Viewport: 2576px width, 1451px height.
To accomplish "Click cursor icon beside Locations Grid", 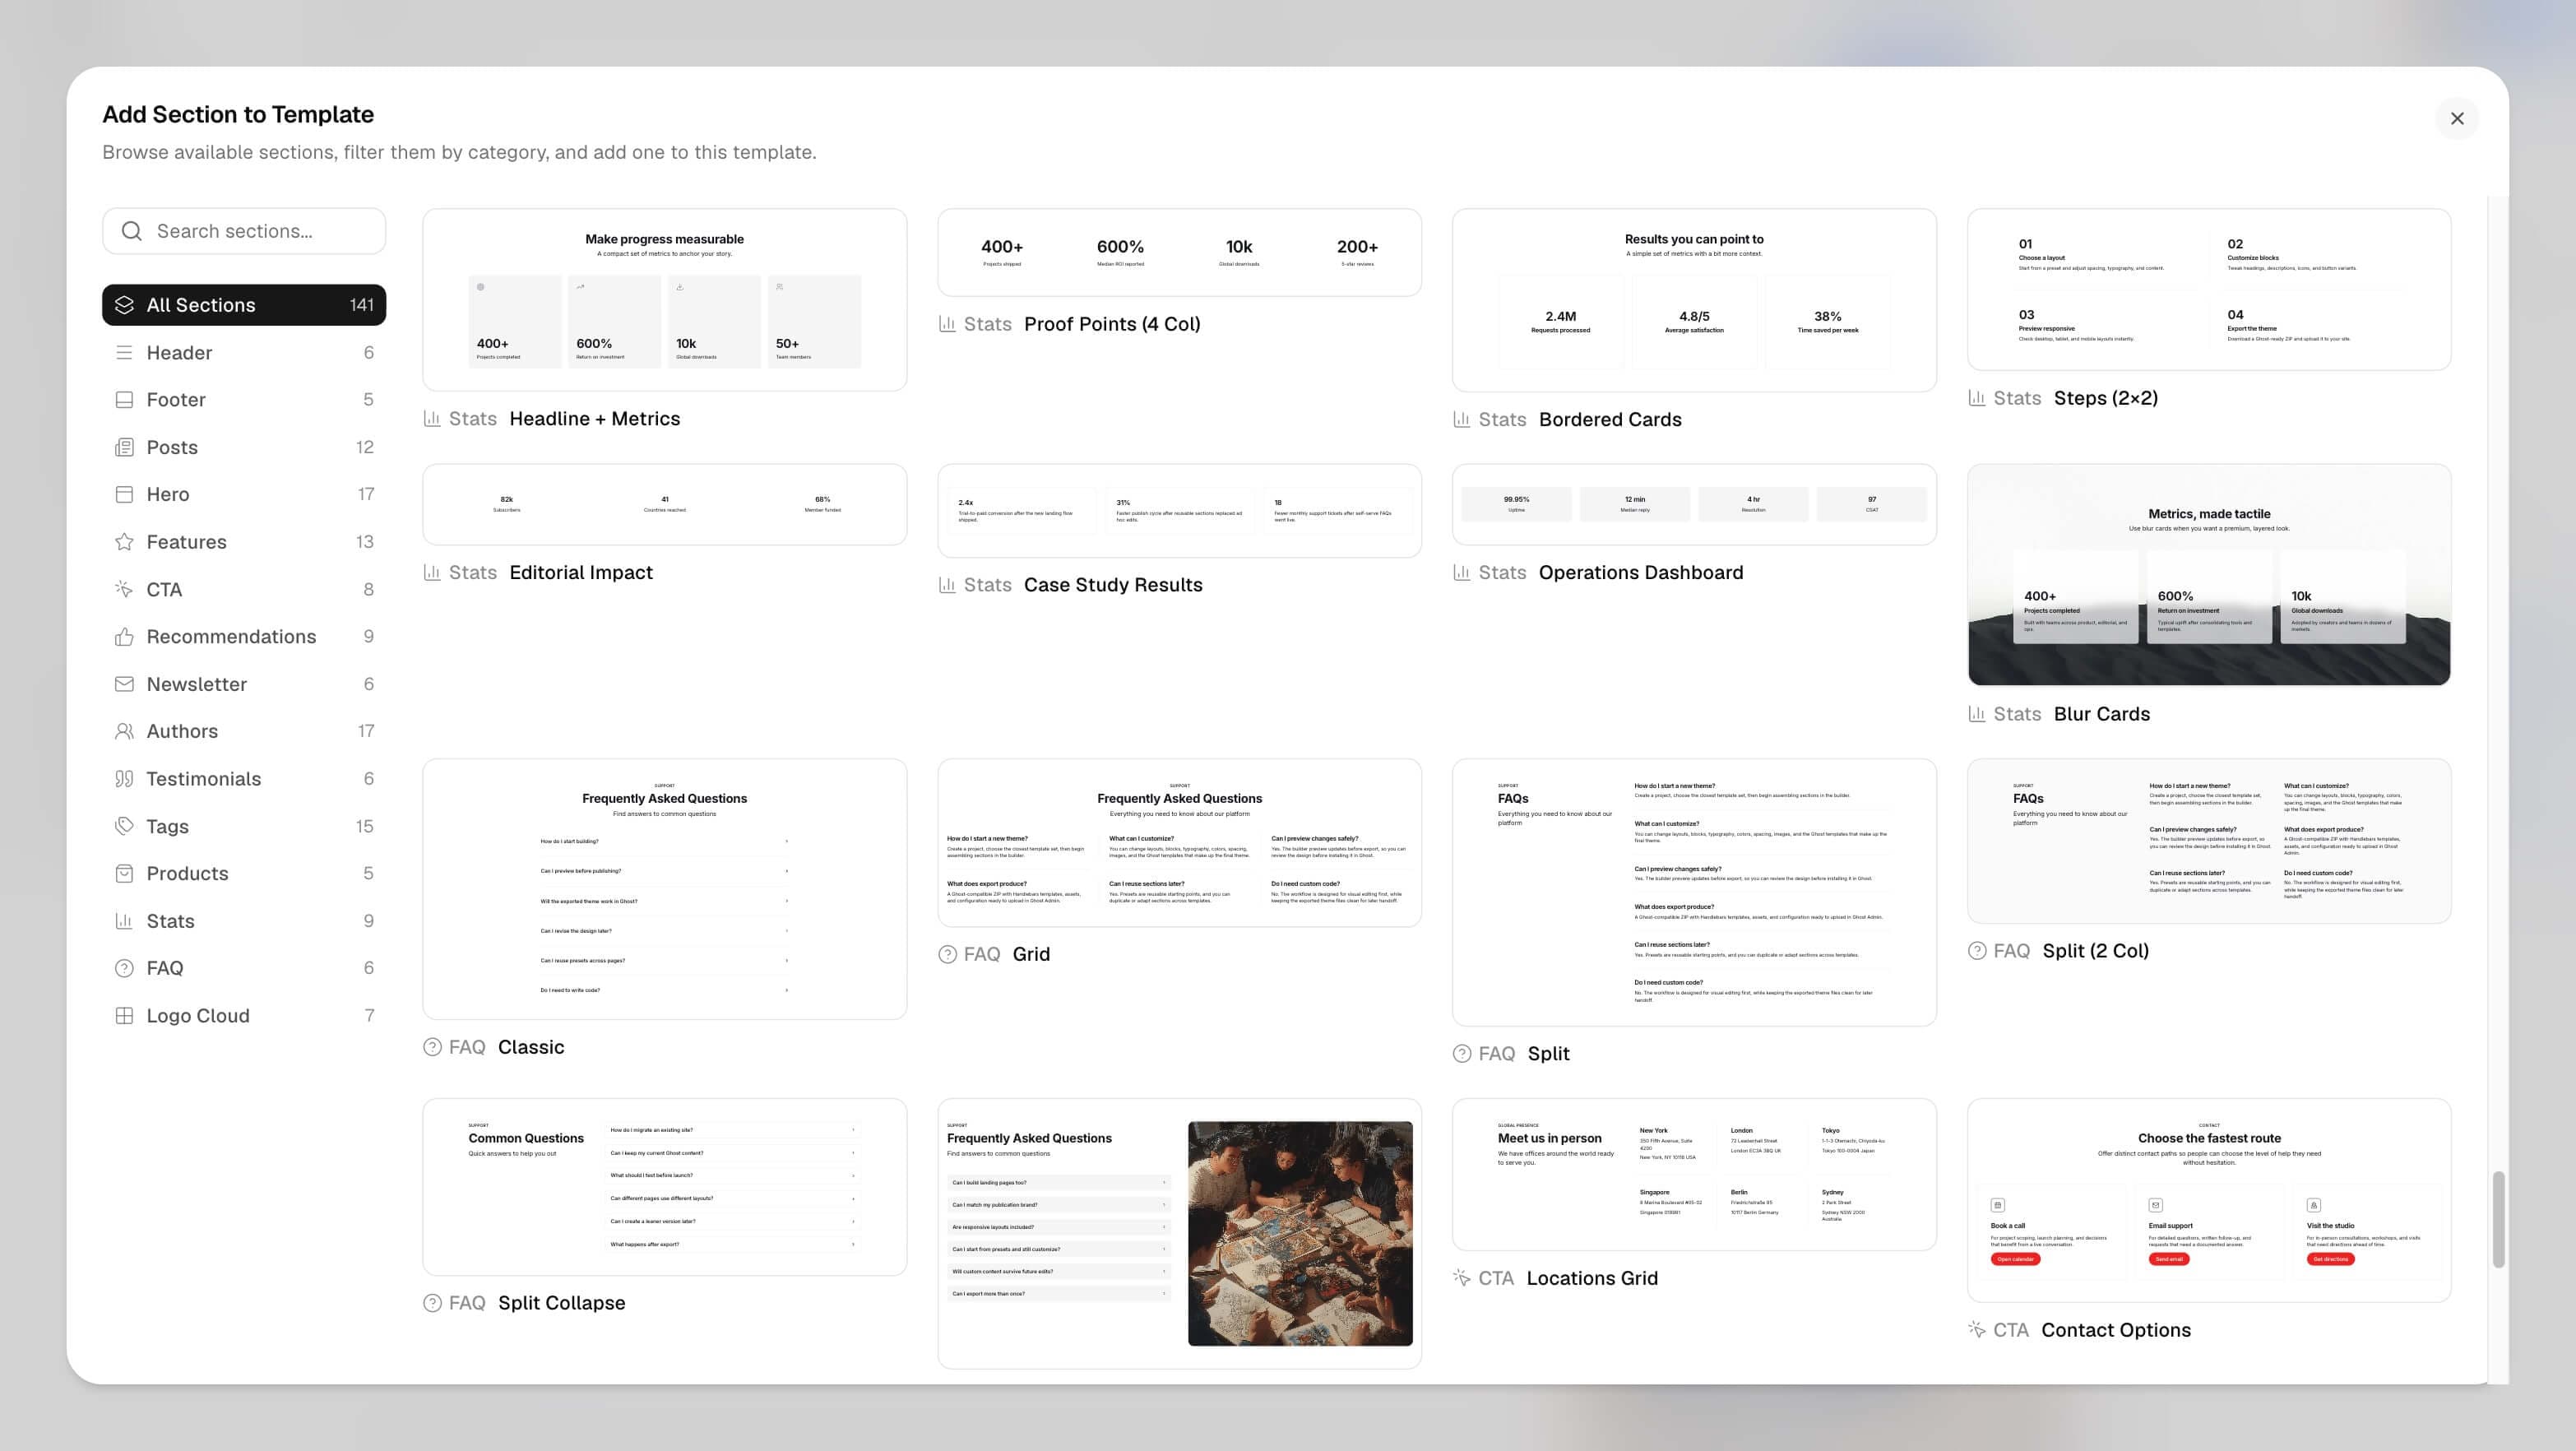I will 1461,1278.
